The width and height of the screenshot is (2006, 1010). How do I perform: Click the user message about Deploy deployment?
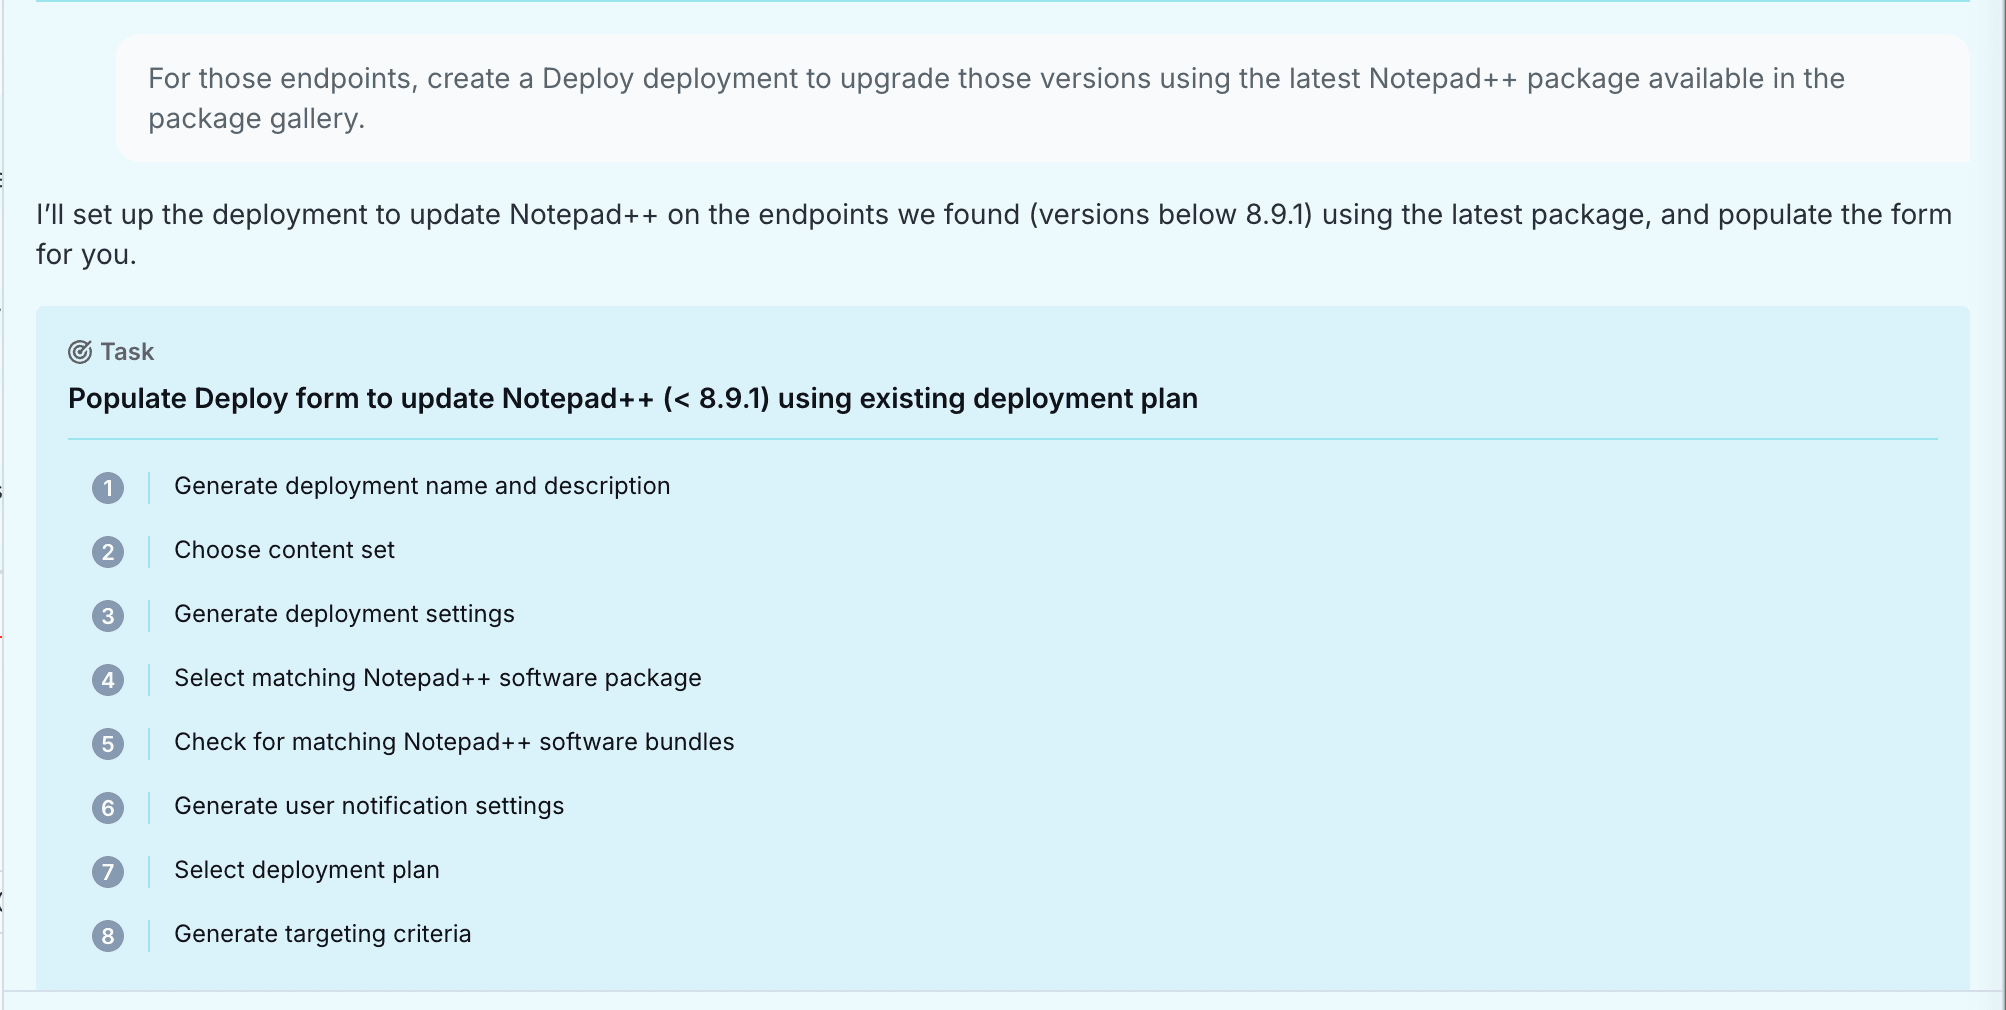click(x=1043, y=98)
